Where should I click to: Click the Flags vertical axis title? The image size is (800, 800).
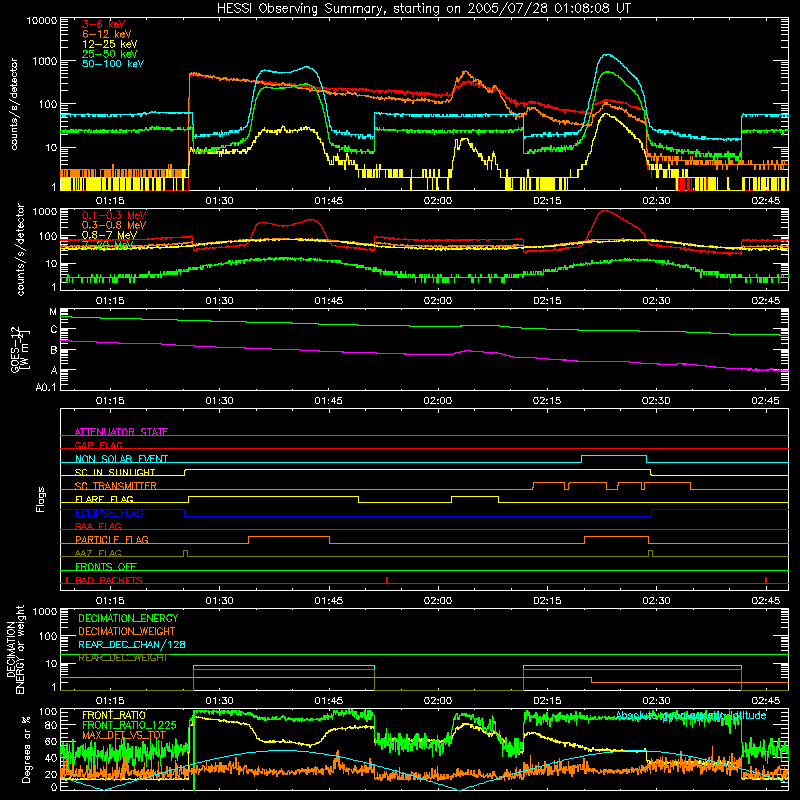click(41, 499)
